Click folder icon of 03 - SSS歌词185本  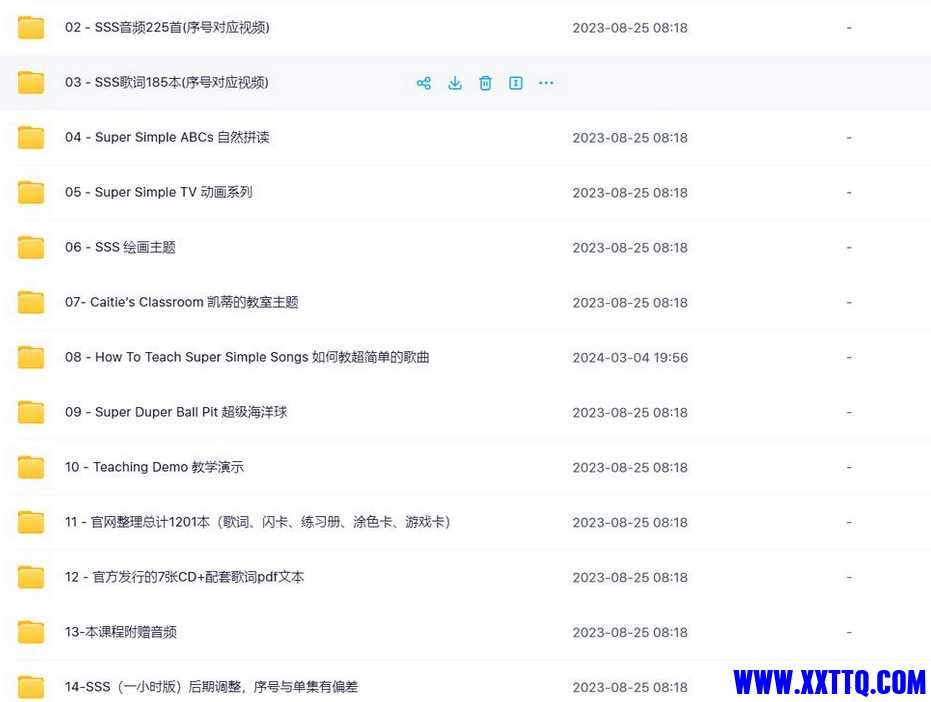[x=31, y=83]
